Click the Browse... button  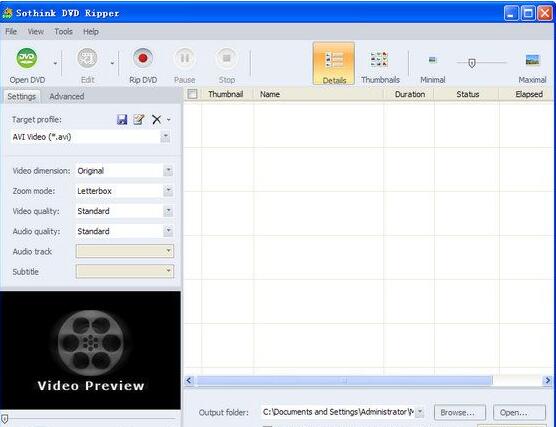[460, 412]
